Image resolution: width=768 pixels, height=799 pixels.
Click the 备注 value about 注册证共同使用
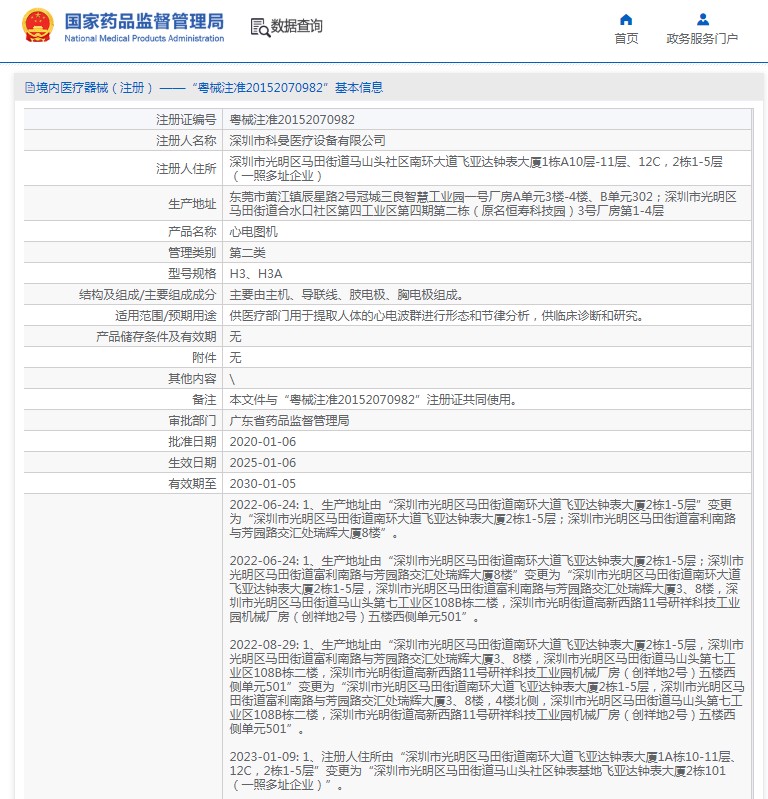(374, 400)
